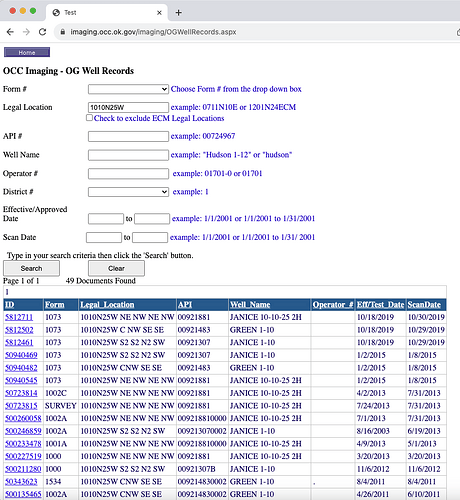Click the Clear button
This screenshot has width=460, height=500.
[116, 268]
